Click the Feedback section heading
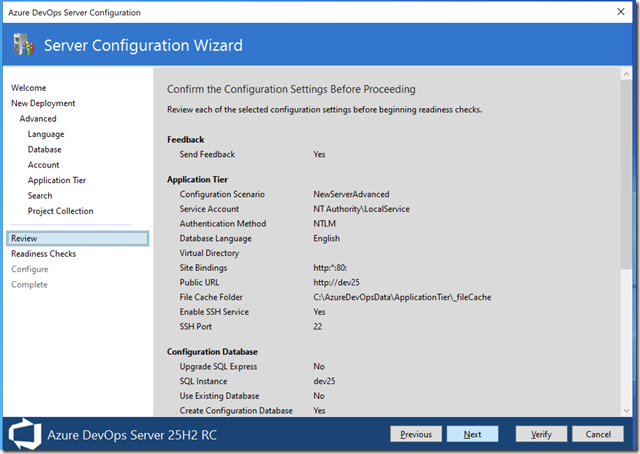The height and width of the screenshot is (454, 640). 186,140
